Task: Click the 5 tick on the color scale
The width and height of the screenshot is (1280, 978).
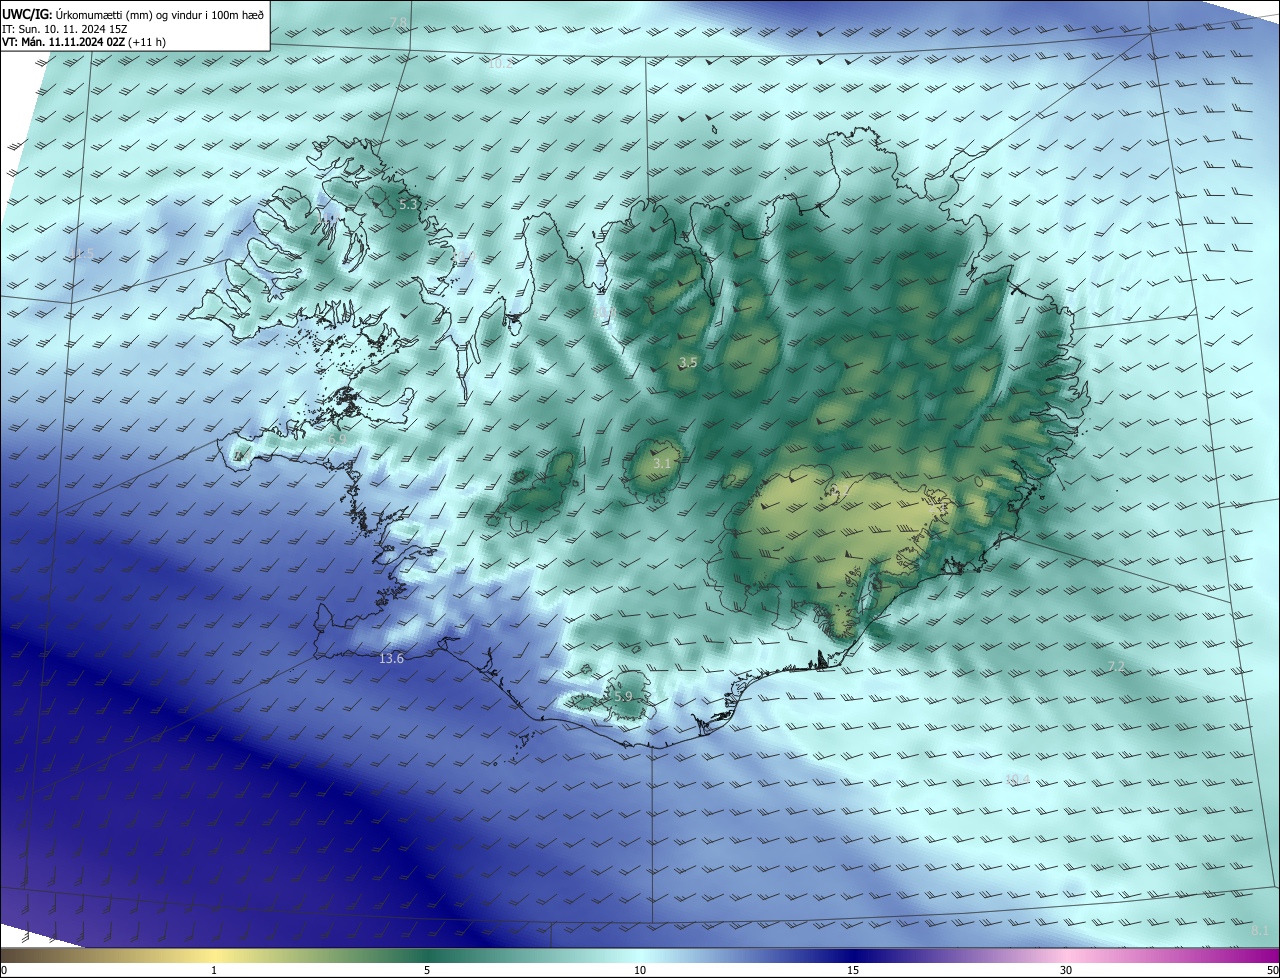Action: pyautogui.click(x=427, y=970)
